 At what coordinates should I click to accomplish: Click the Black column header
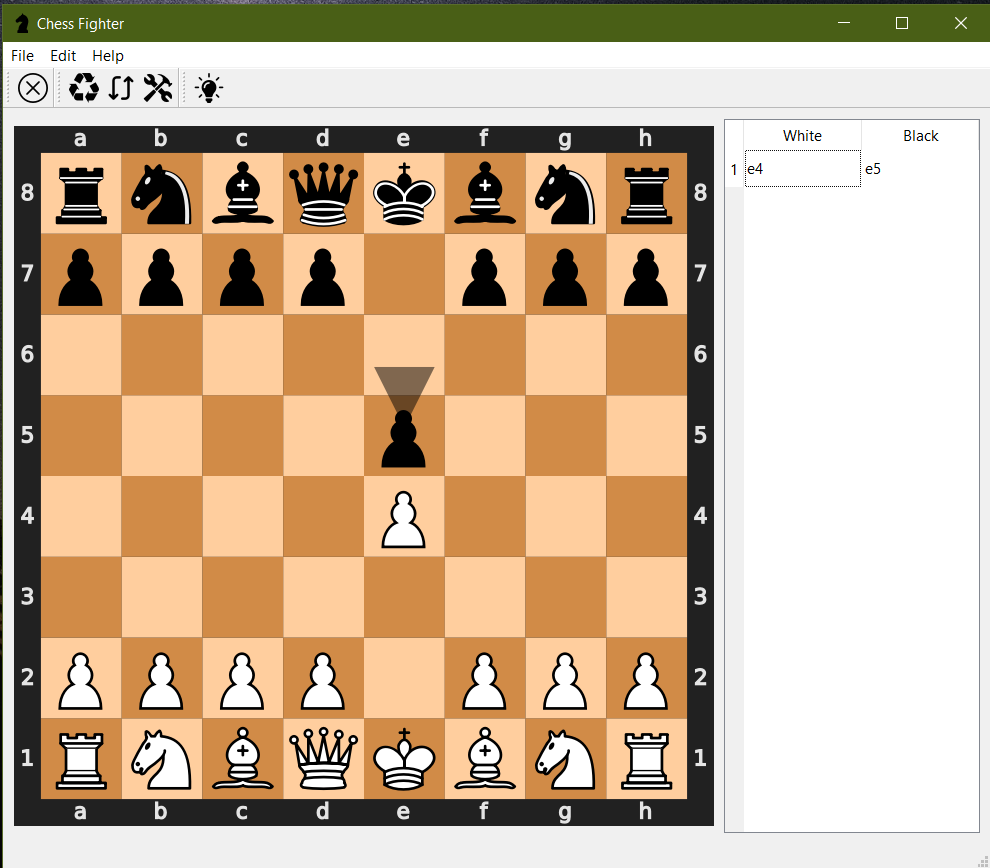(x=921, y=136)
